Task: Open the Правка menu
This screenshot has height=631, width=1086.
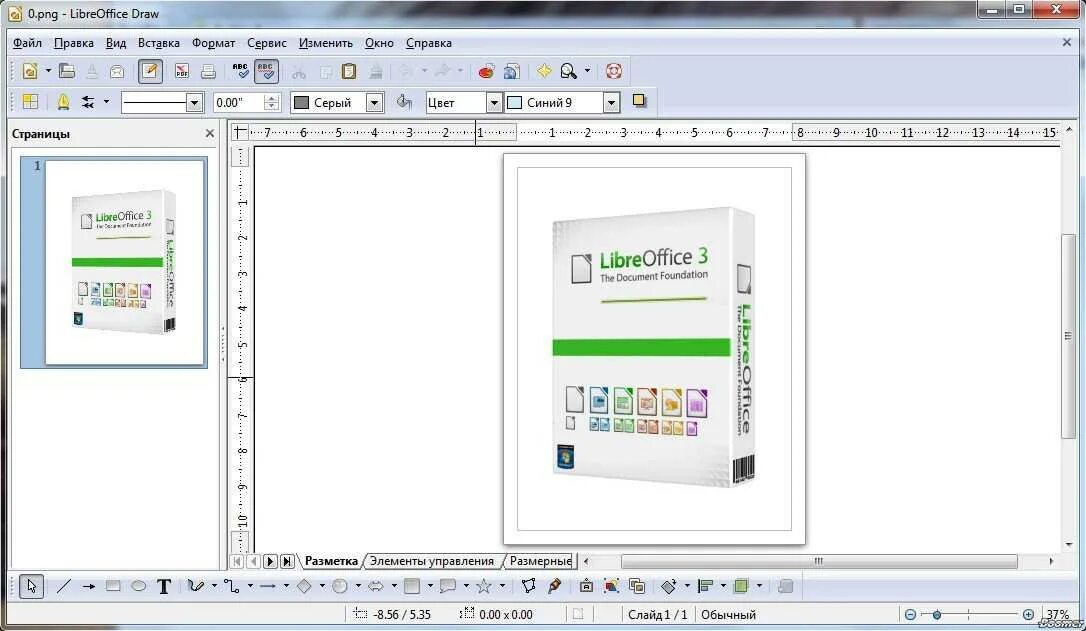Action: [73, 43]
